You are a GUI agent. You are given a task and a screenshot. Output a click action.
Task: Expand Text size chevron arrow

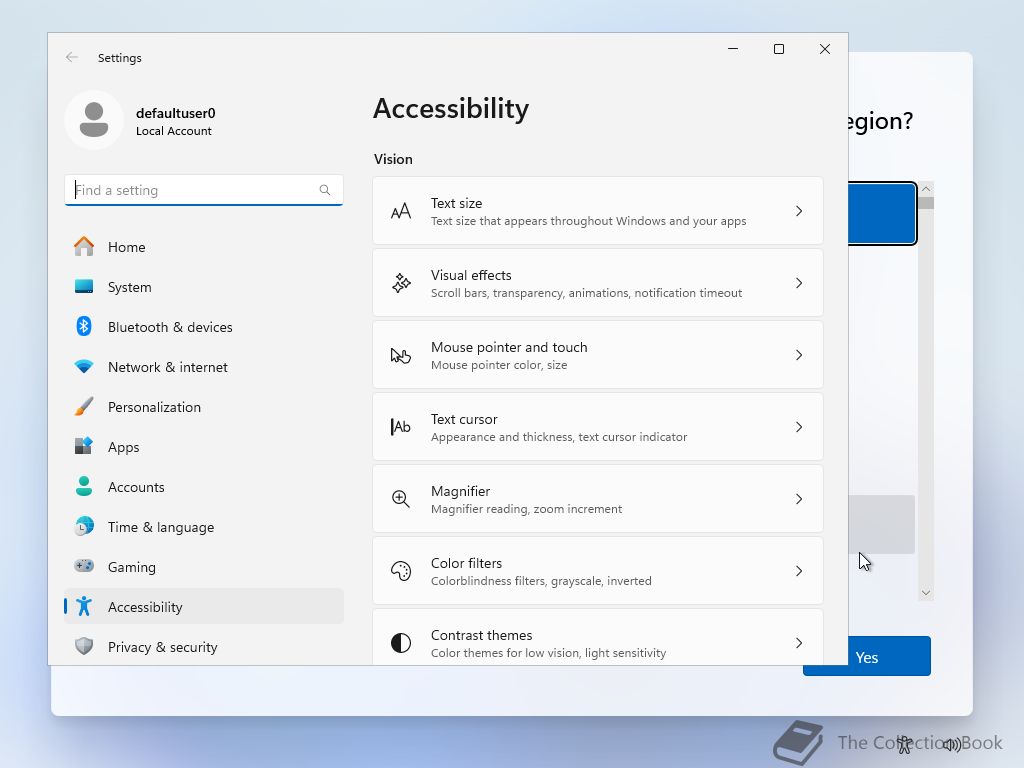point(799,211)
